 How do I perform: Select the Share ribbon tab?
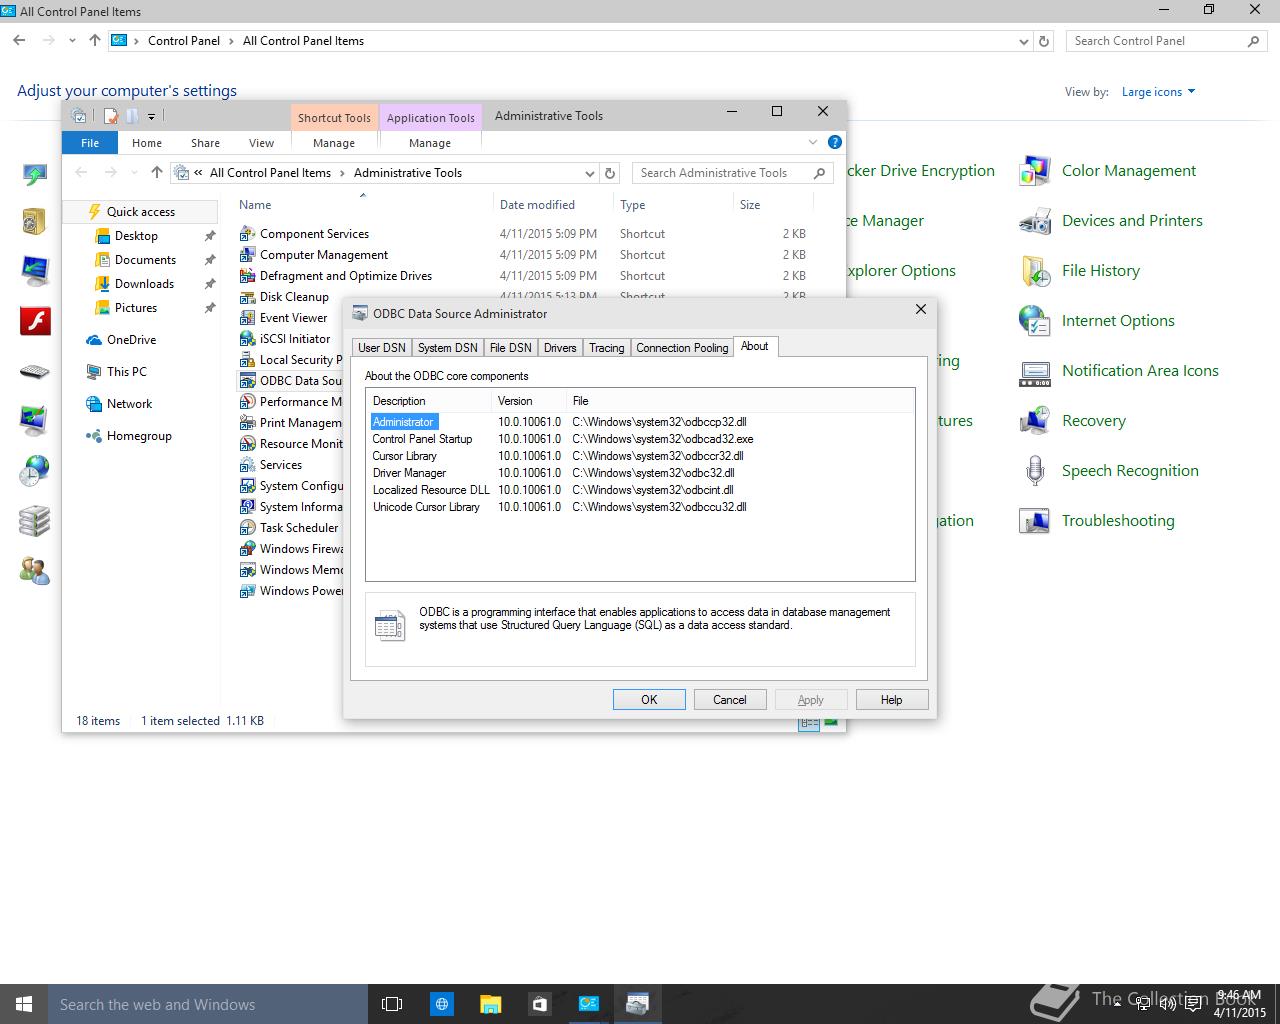coord(205,143)
